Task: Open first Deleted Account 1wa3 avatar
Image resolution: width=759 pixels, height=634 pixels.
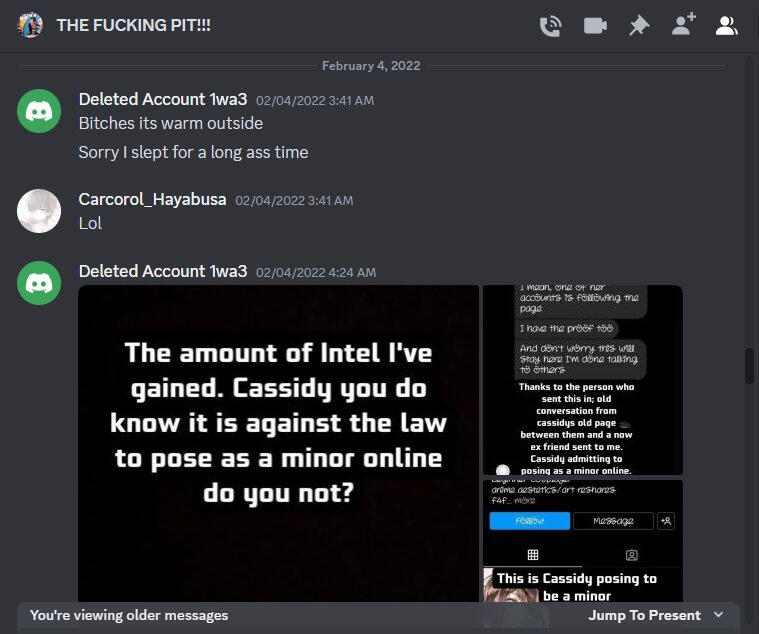Action: coord(39,111)
